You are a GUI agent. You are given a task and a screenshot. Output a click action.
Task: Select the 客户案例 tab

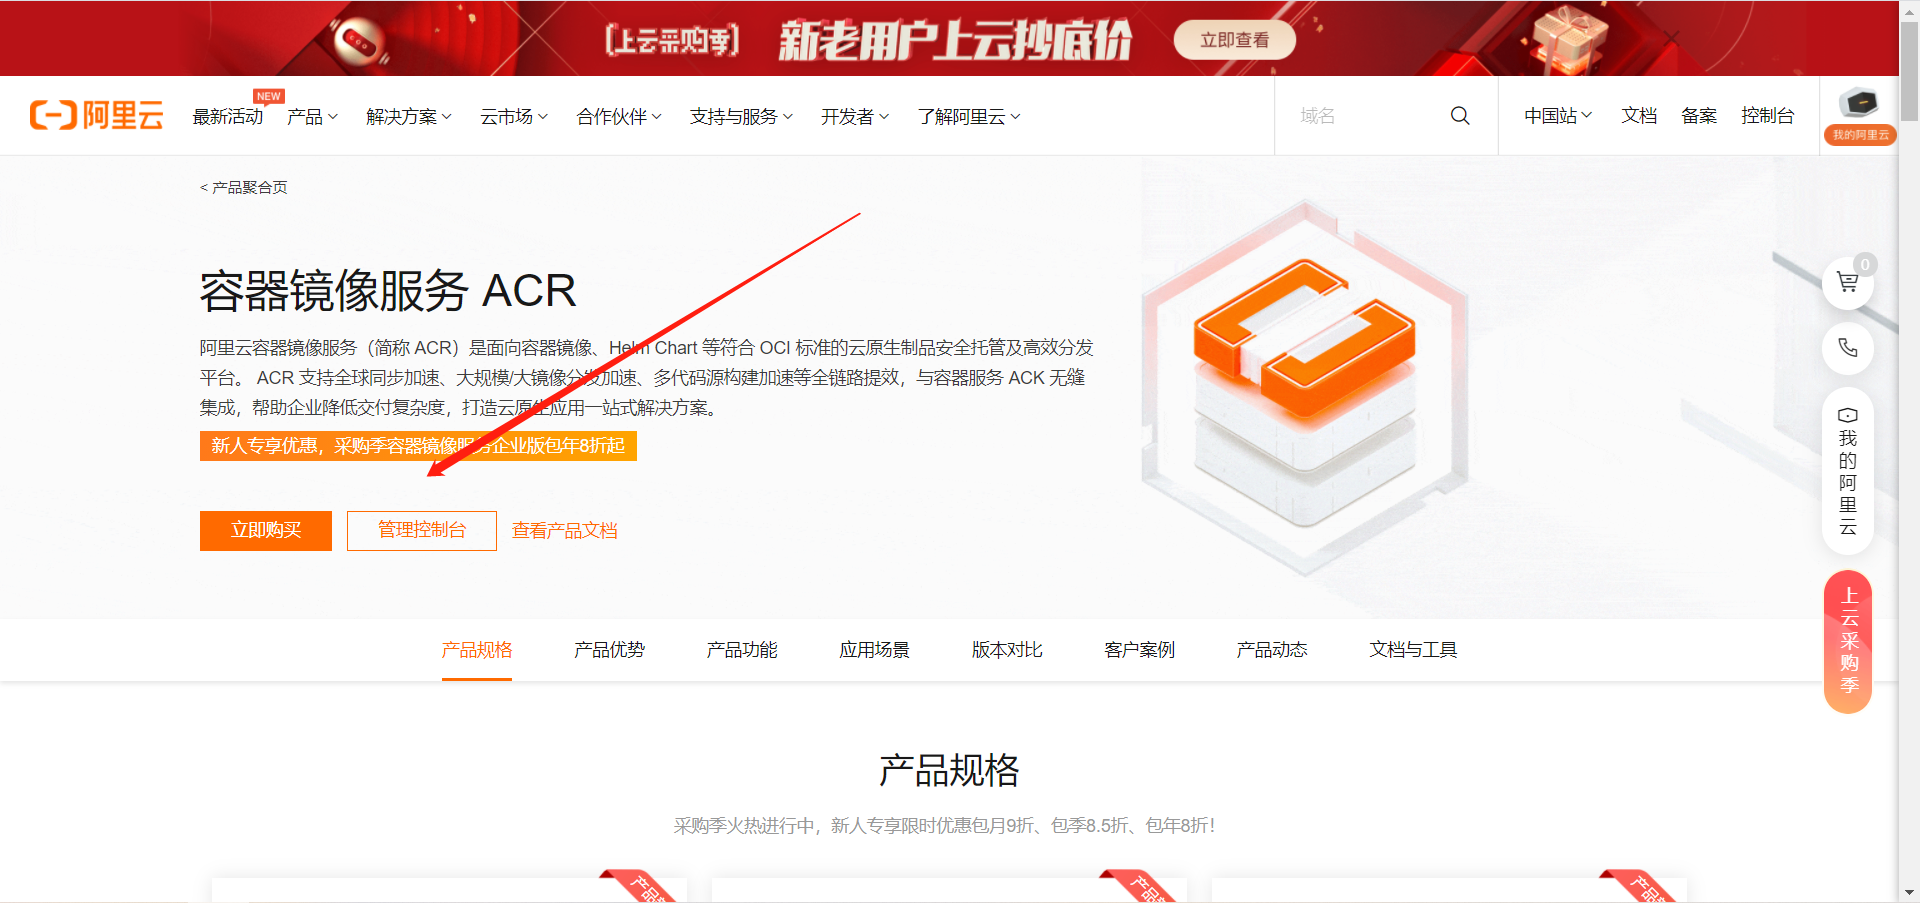1140,650
